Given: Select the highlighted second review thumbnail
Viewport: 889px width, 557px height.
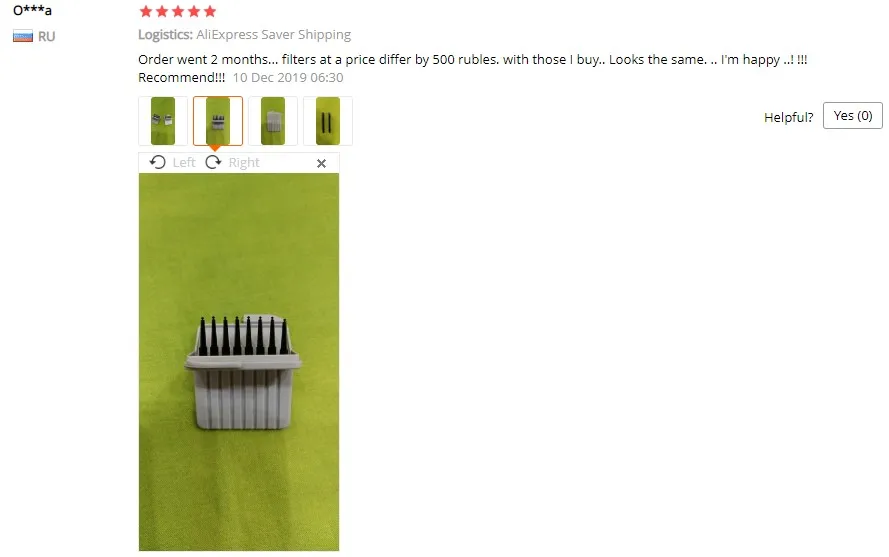Looking at the screenshot, I should 218,121.
